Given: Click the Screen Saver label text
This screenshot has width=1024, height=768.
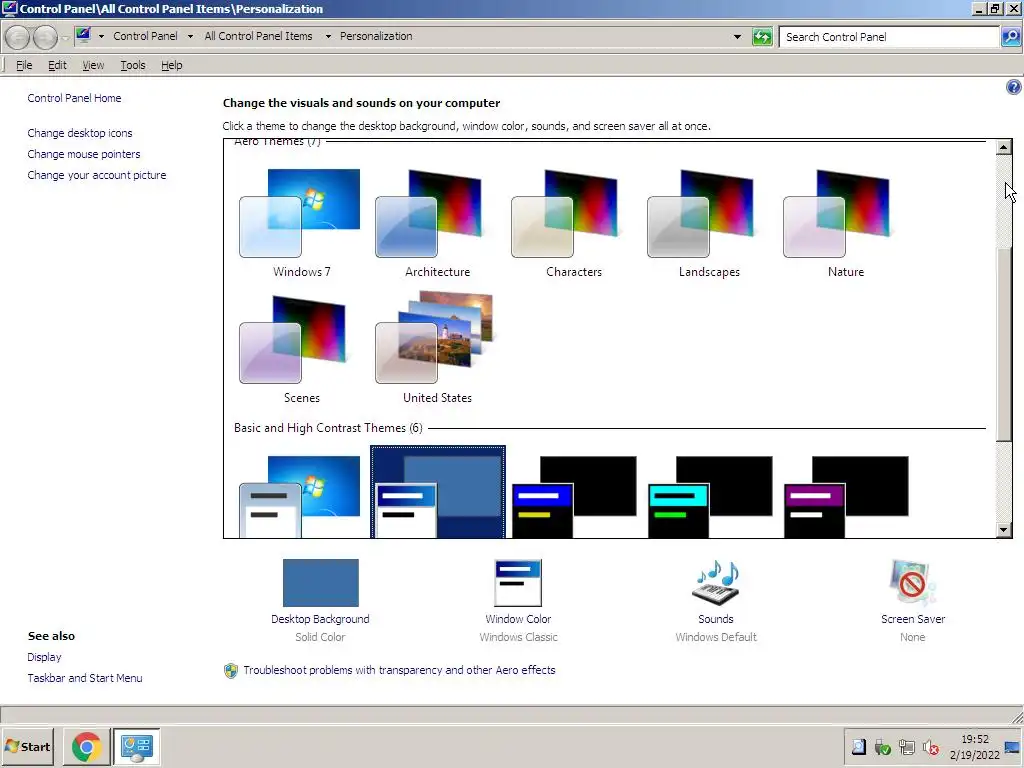Looking at the screenshot, I should pos(912,619).
